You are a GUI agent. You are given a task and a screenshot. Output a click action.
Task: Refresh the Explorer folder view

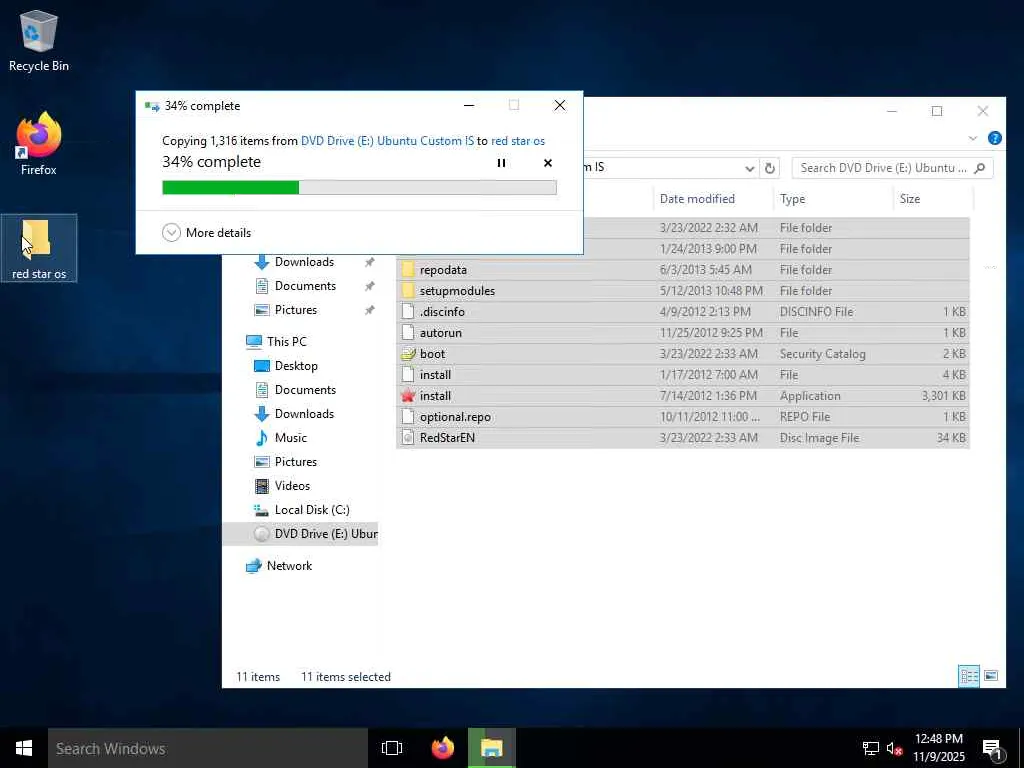point(769,168)
